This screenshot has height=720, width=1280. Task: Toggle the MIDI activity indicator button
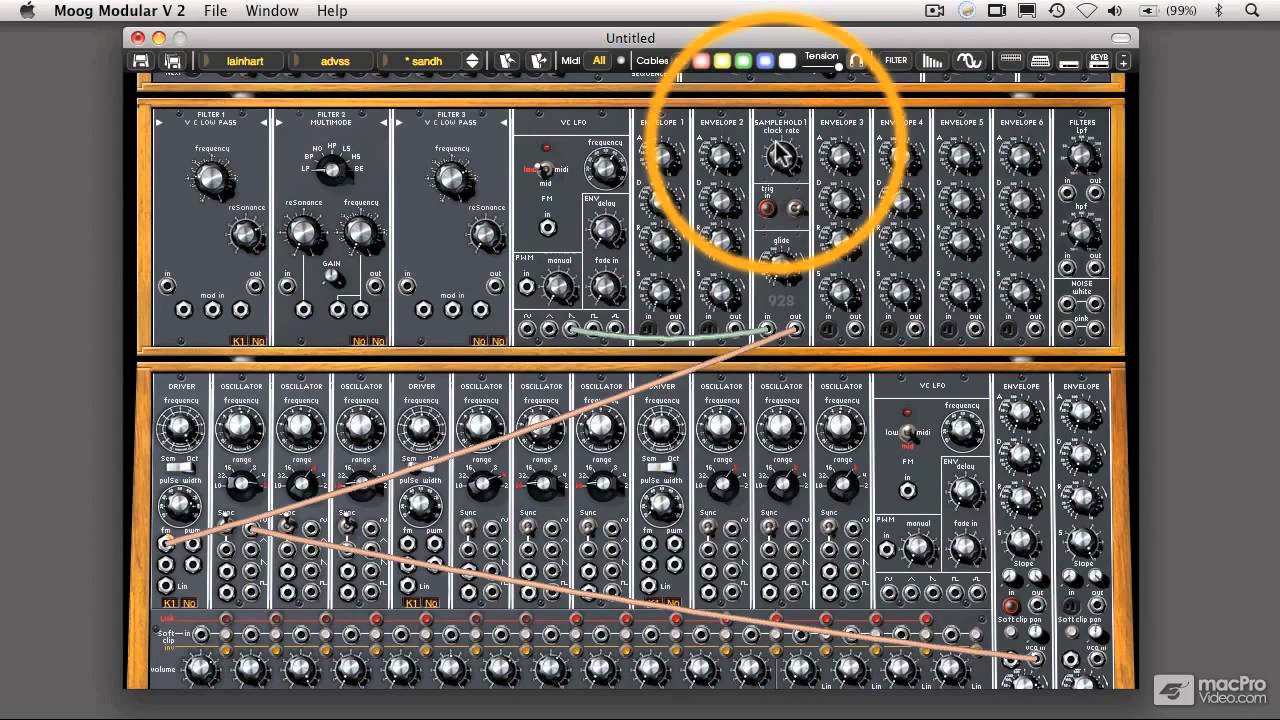click(621, 61)
